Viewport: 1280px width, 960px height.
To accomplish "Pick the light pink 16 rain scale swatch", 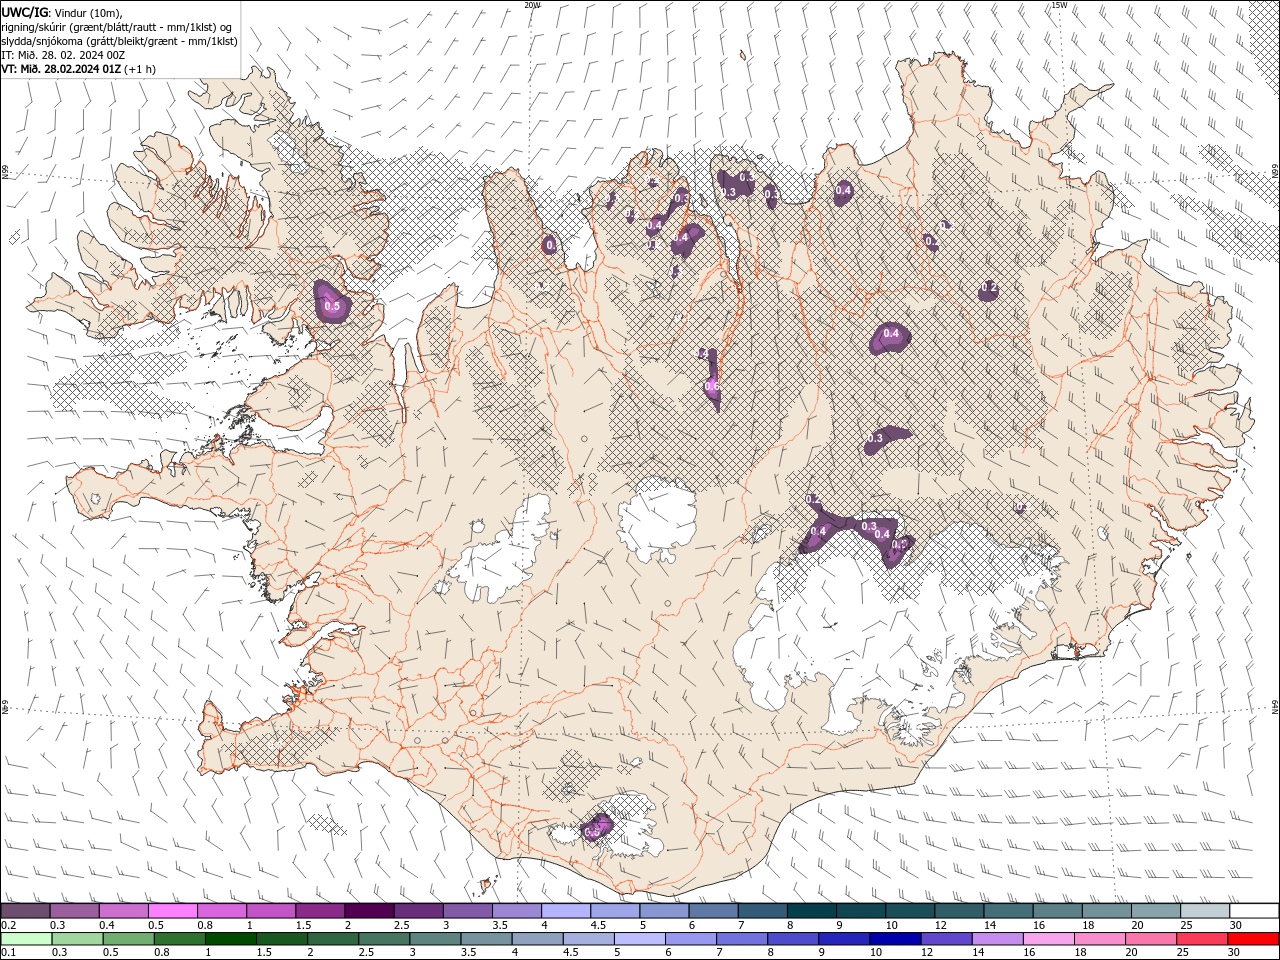I will coord(1047,939).
